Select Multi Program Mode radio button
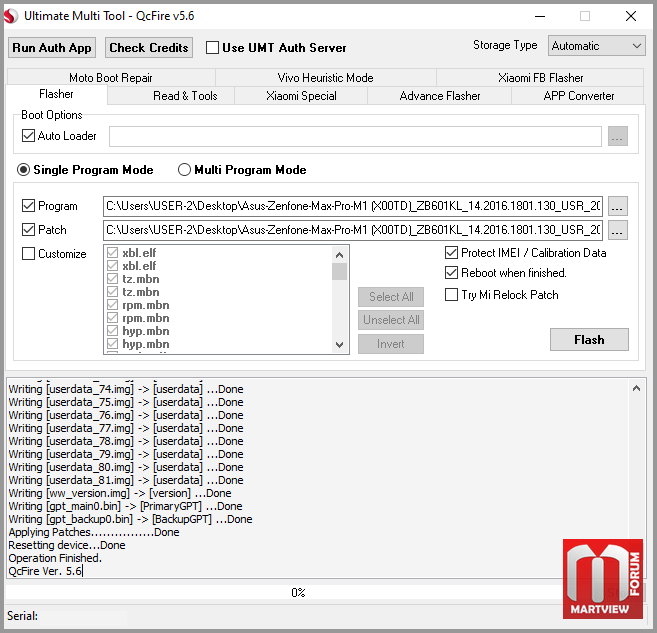657x633 pixels. pyautogui.click(x=184, y=170)
